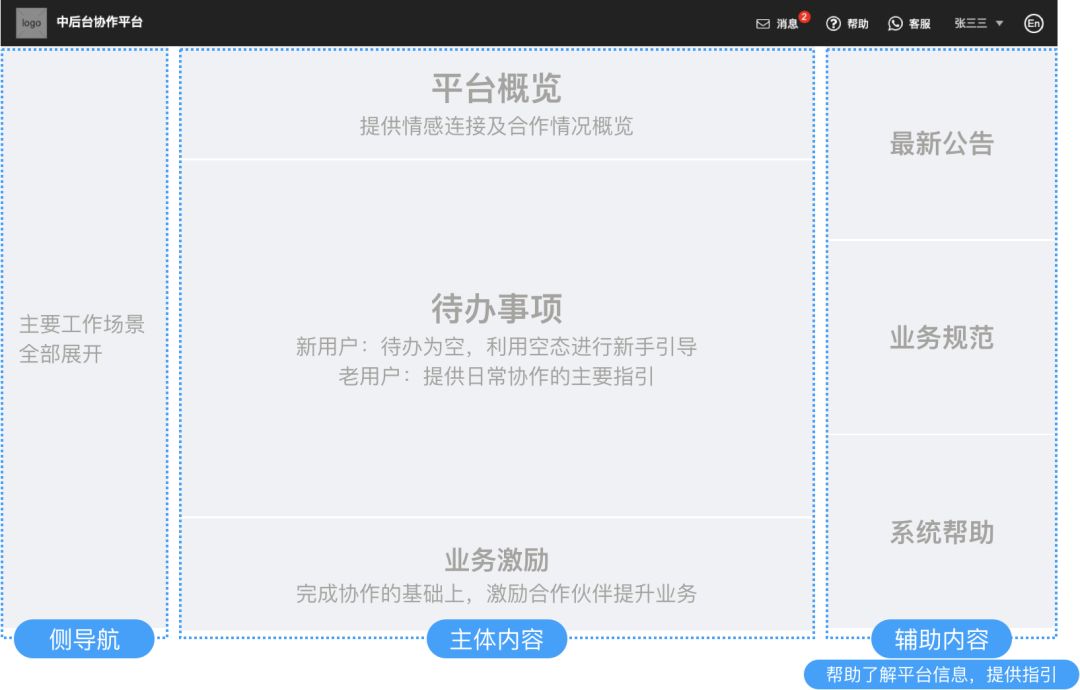Click the line starting with 老用户
Screen dimensions: 1080x690
497,377
